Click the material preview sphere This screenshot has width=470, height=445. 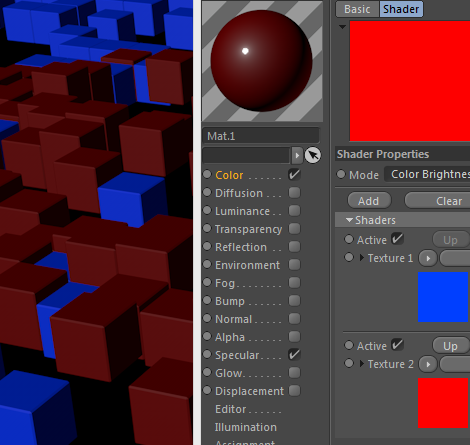[262, 61]
